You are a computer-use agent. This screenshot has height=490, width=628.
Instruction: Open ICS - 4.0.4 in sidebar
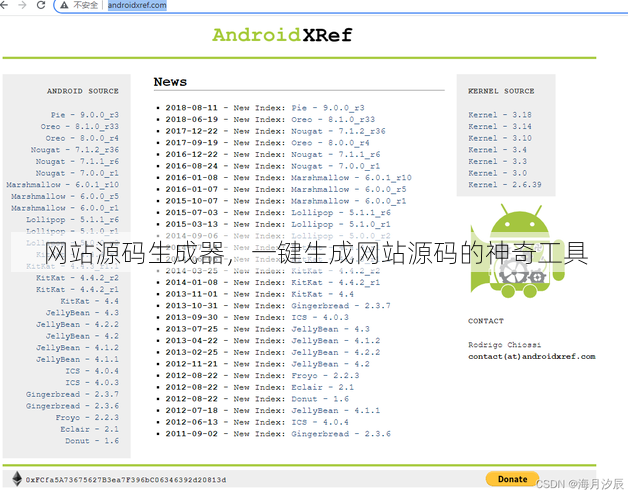(92, 371)
